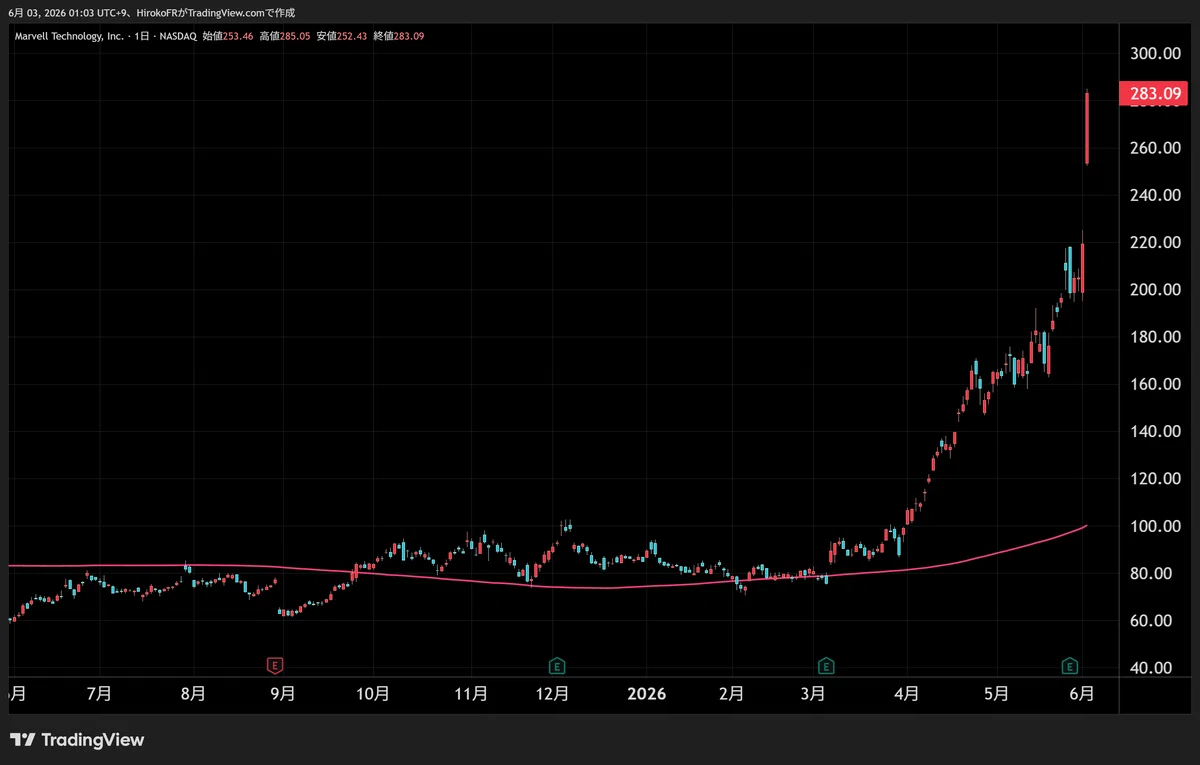Click the 120.00 price axis label
Image resolution: width=1200 pixels, height=765 pixels.
pos(1156,479)
